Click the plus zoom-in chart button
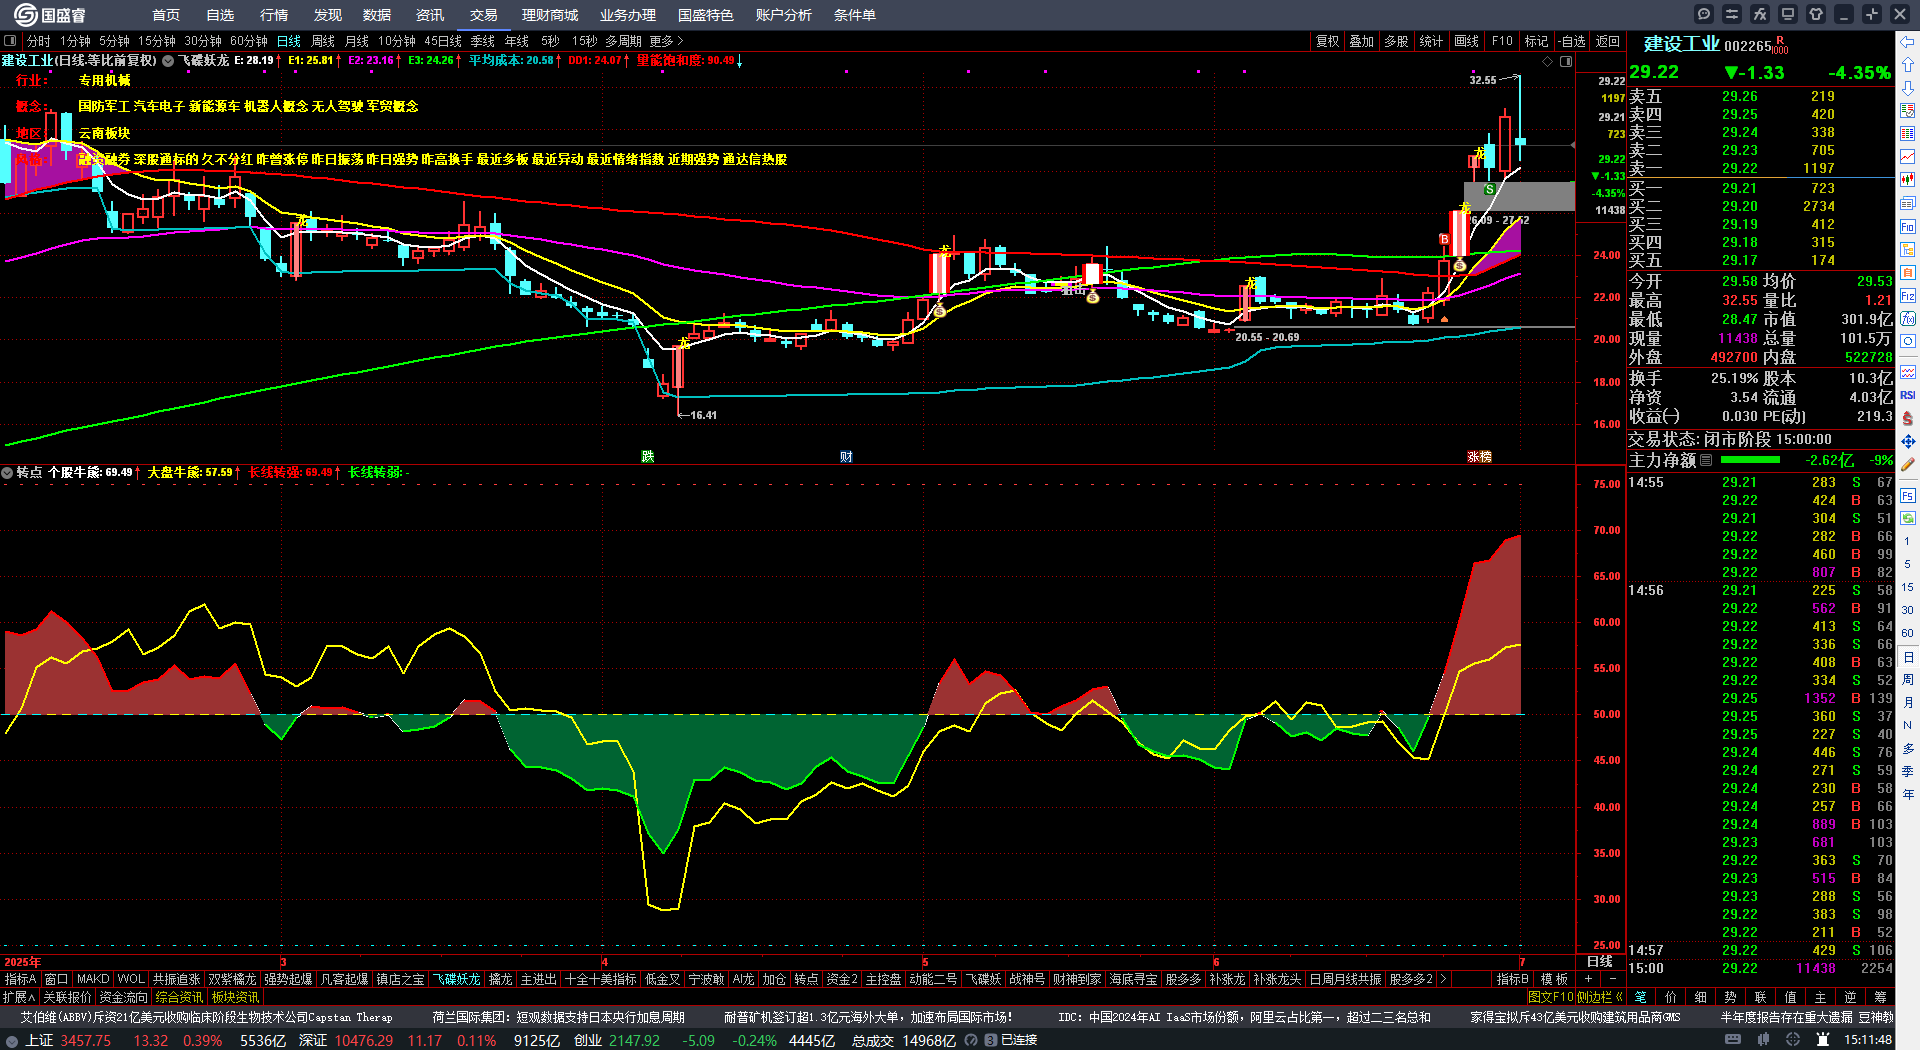This screenshot has height=1050, width=1920. point(1588,979)
